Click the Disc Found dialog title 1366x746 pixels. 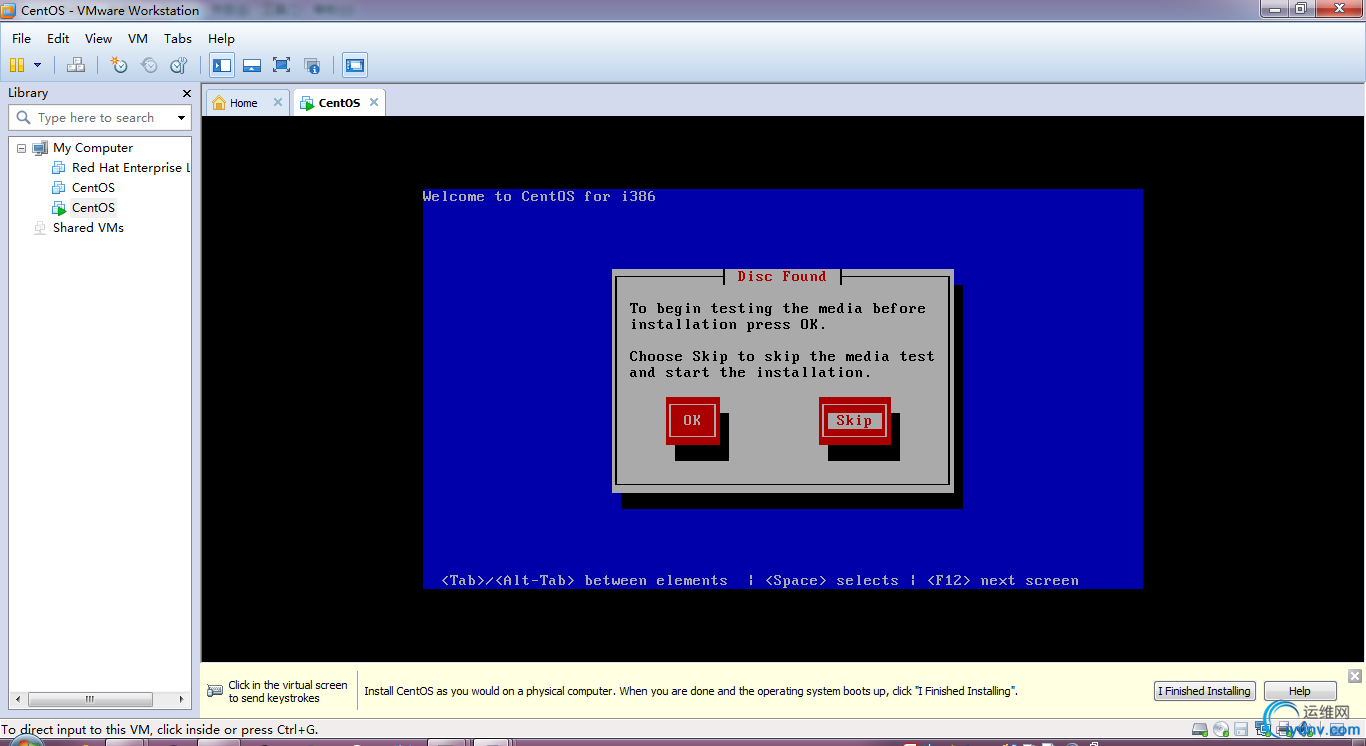click(782, 277)
